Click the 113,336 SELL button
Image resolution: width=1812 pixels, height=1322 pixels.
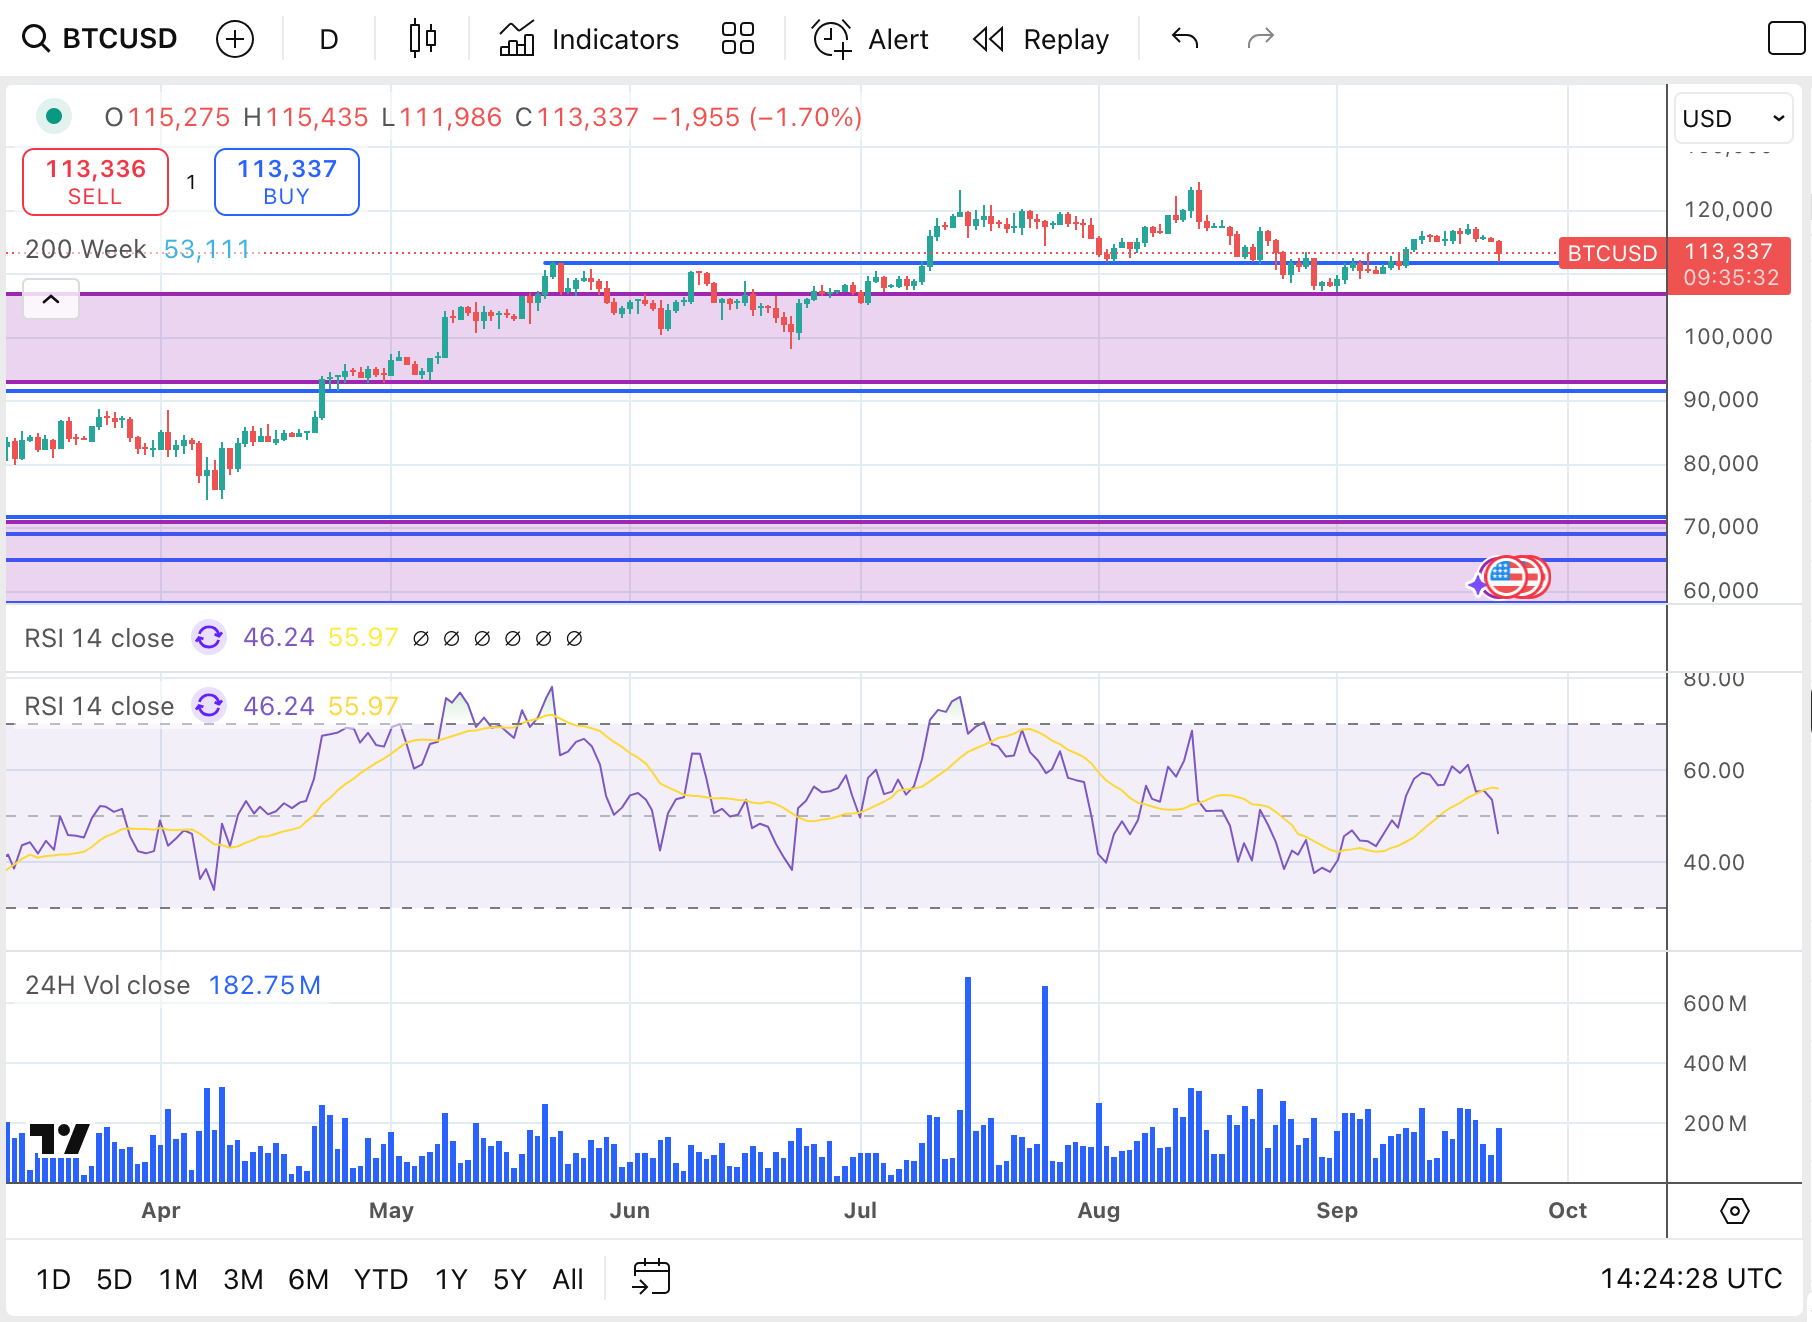[x=95, y=182]
